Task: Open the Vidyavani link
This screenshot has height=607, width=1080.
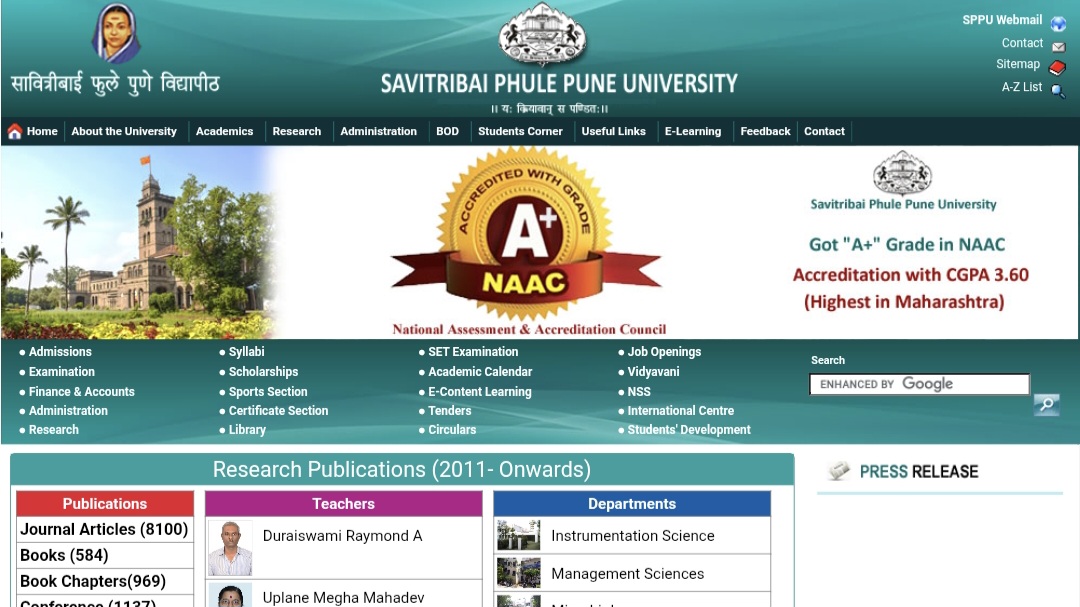Action: pyautogui.click(x=653, y=371)
